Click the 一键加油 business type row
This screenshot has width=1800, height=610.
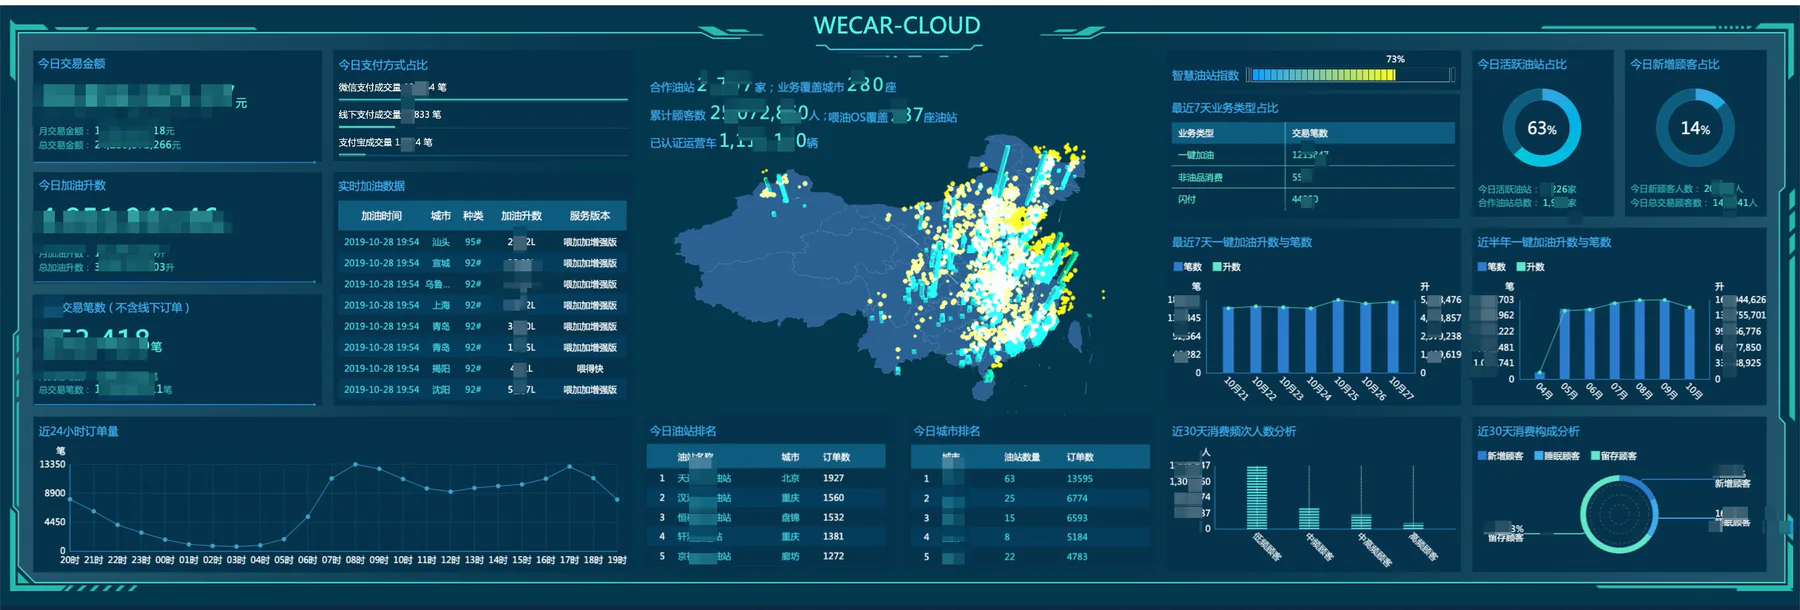1313,155
